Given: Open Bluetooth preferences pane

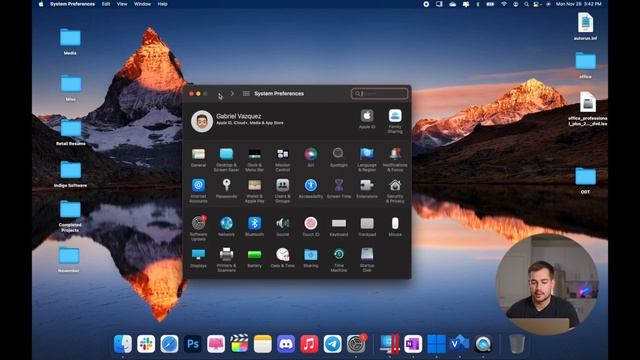Looking at the screenshot, I should point(254,226).
